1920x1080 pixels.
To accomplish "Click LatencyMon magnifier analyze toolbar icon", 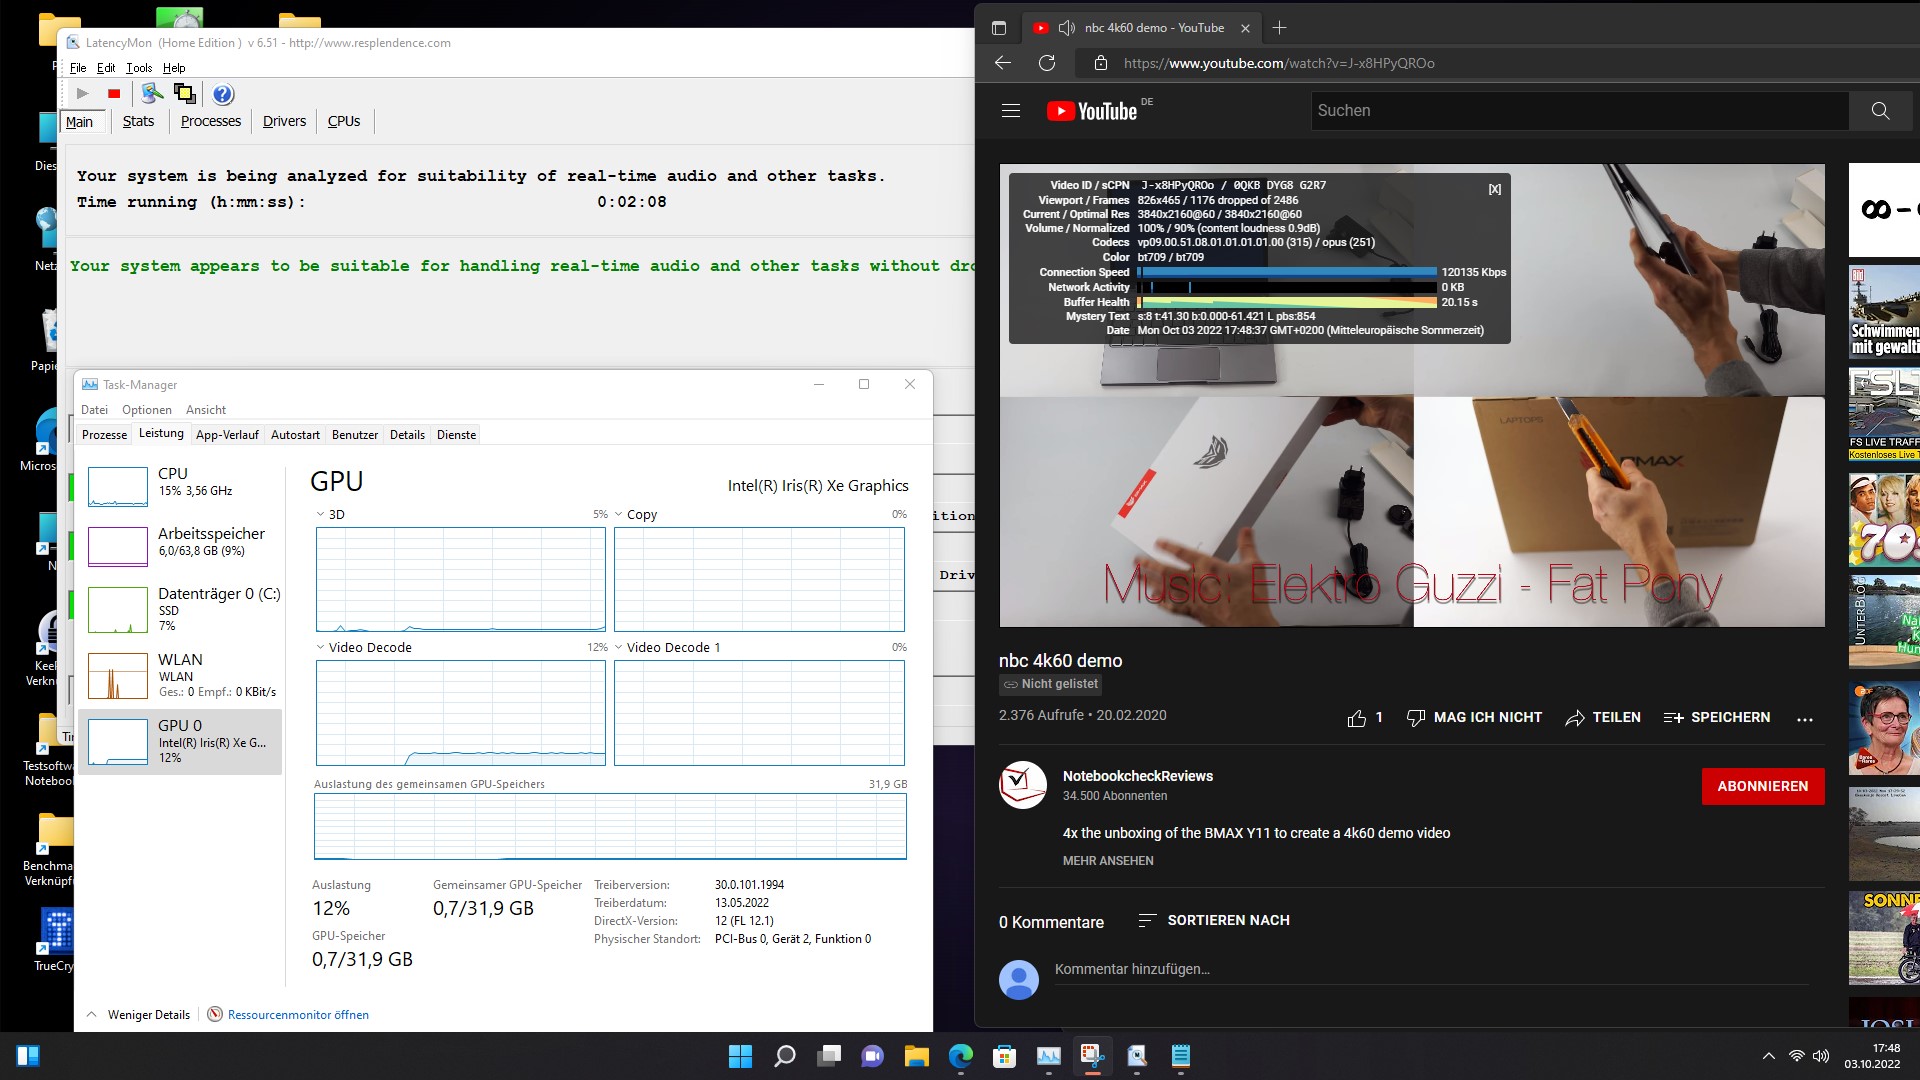I will click(x=152, y=94).
